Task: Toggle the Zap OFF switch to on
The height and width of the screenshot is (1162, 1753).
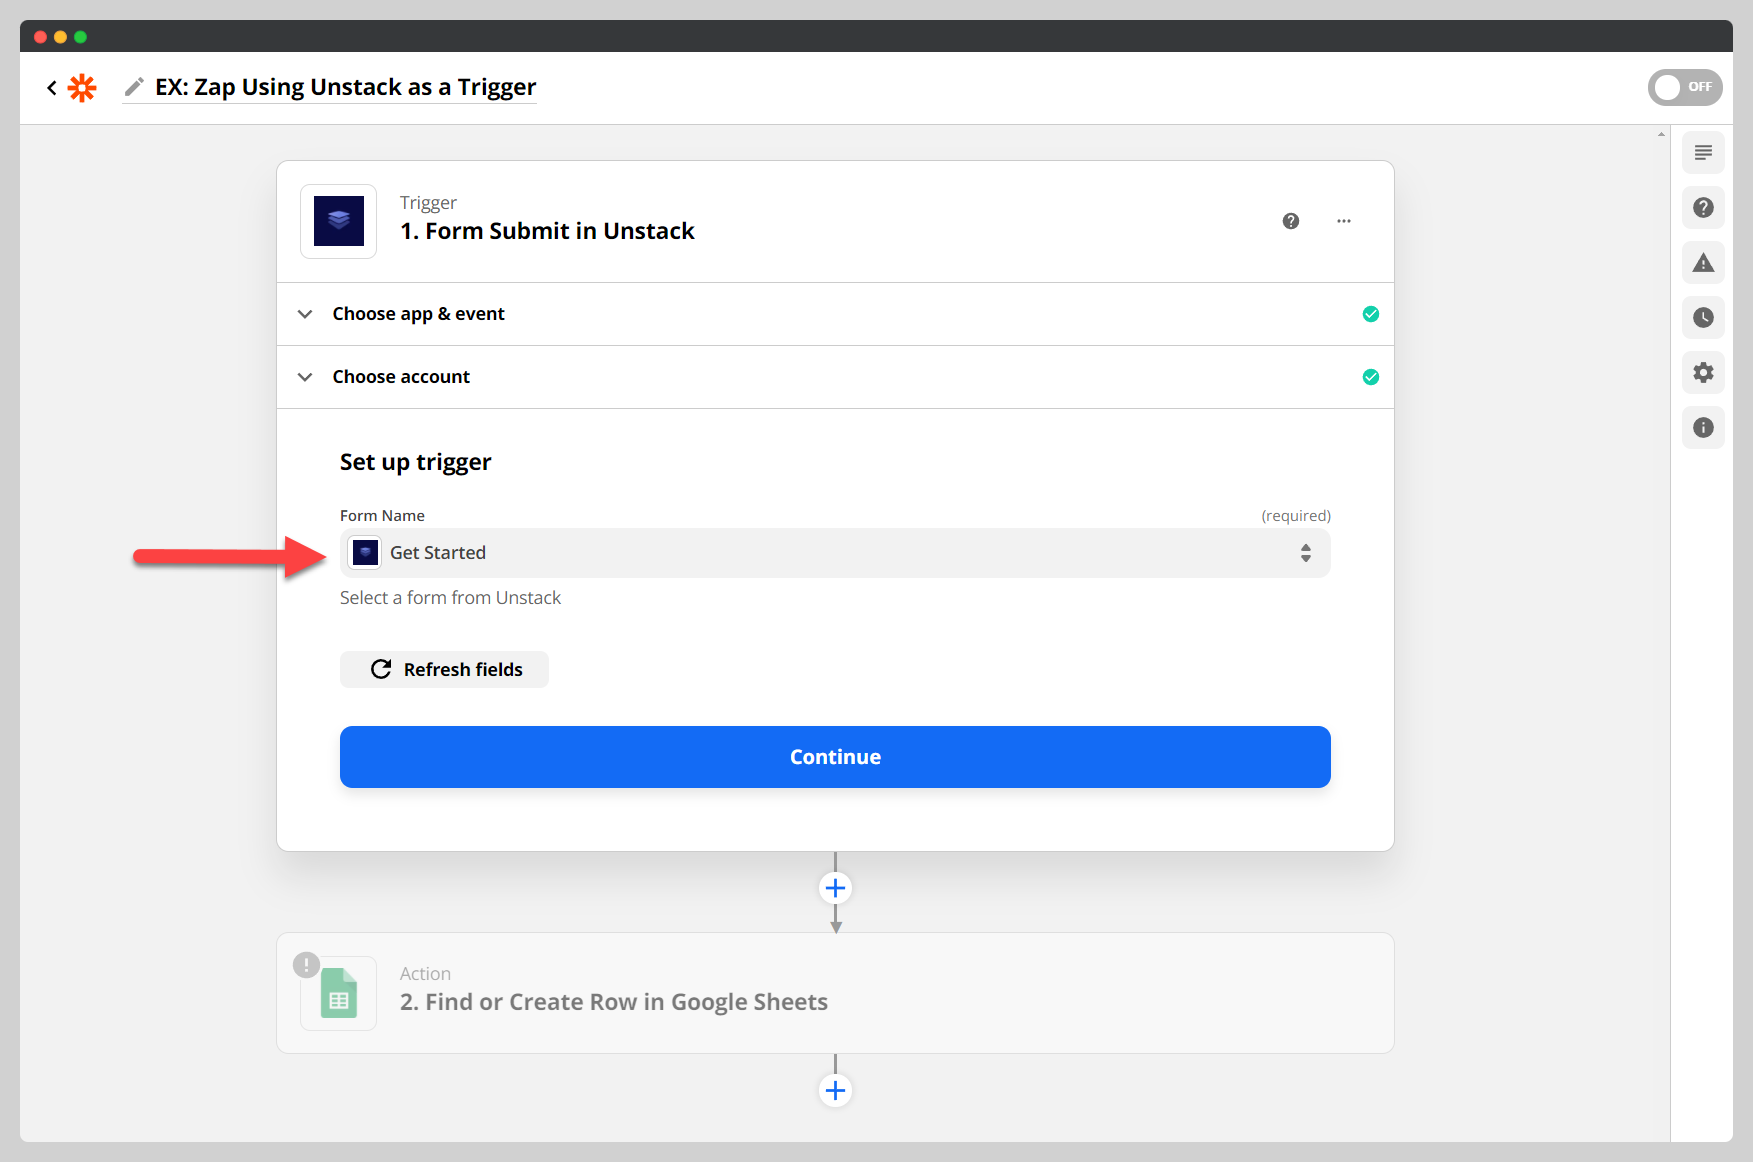Action: coord(1685,87)
